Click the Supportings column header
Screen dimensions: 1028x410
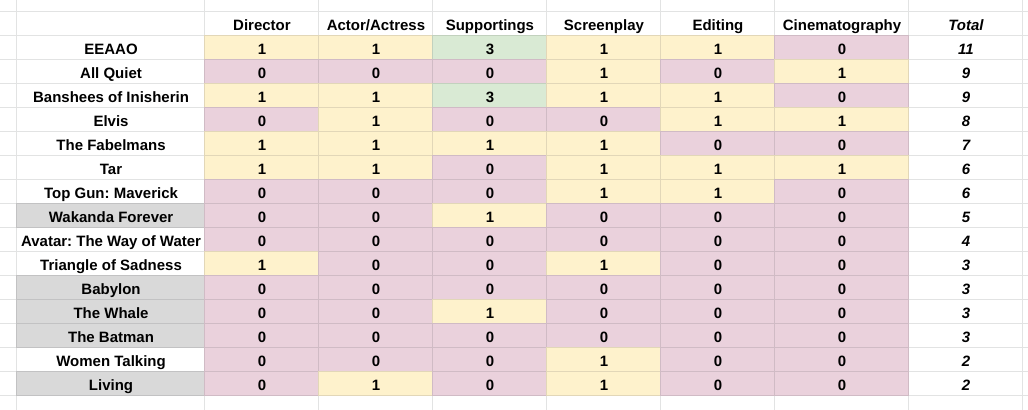click(x=489, y=25)
